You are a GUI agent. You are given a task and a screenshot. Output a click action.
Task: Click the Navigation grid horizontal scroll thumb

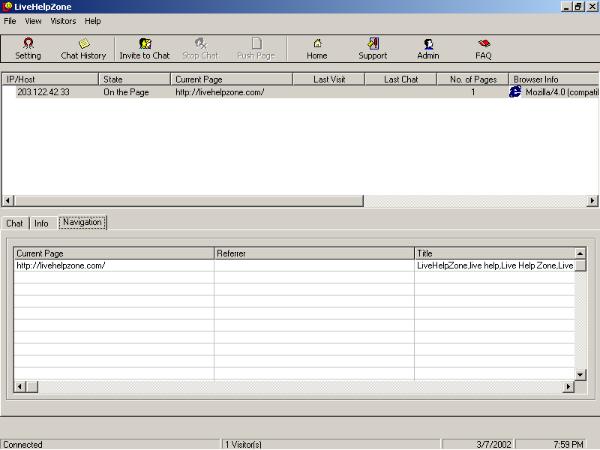pyautogui.click(x=32, y=386)
